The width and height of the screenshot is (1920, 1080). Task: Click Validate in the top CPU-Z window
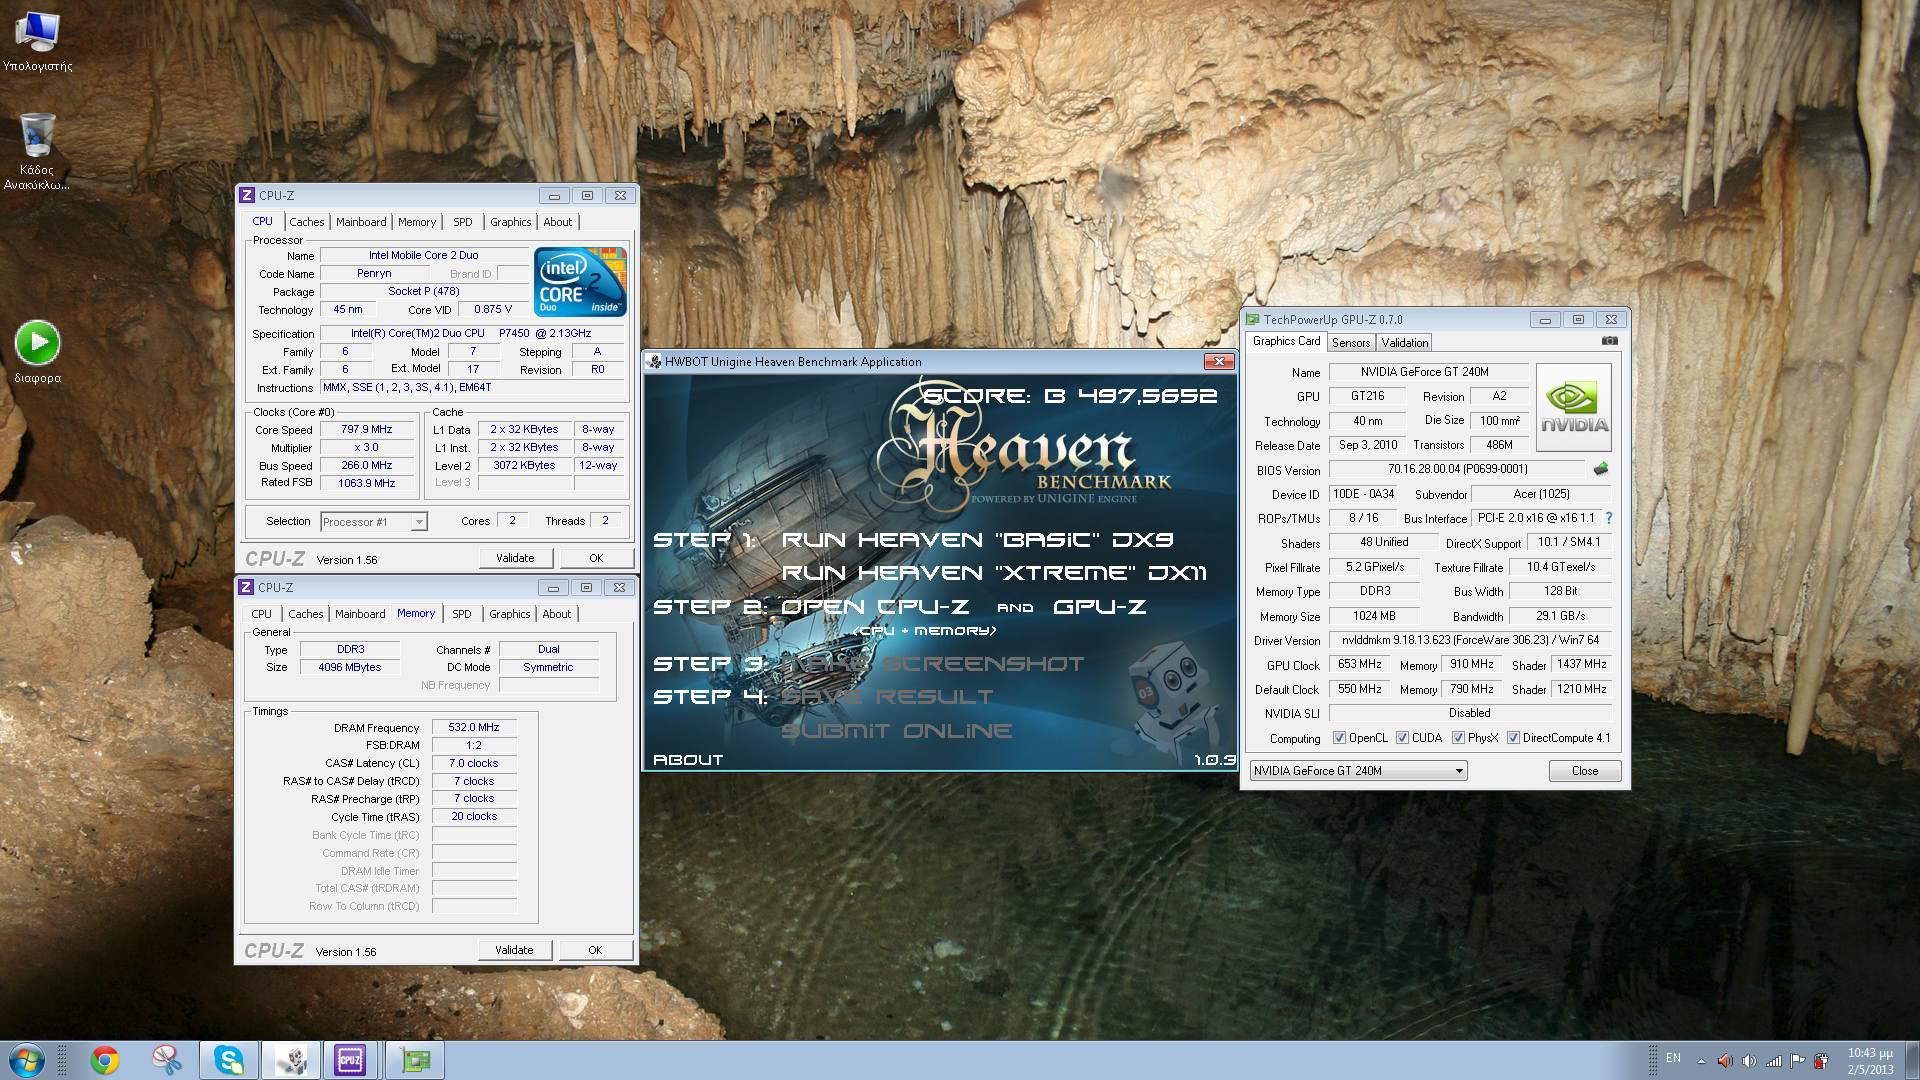coord(515,558)
